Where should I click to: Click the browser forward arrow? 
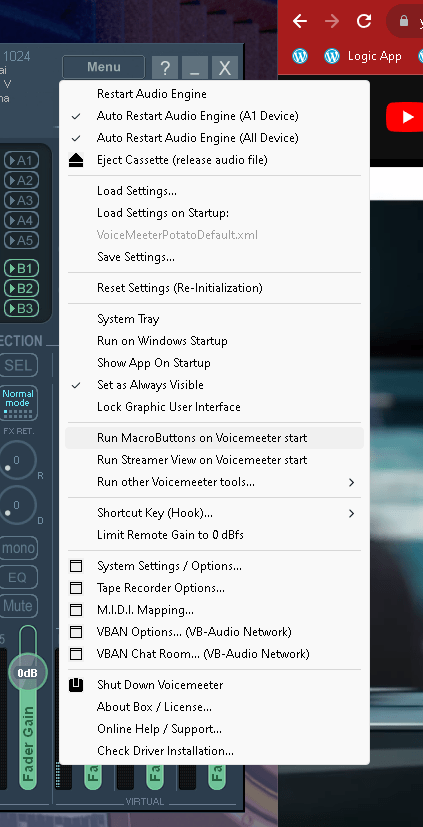[332, 21]
